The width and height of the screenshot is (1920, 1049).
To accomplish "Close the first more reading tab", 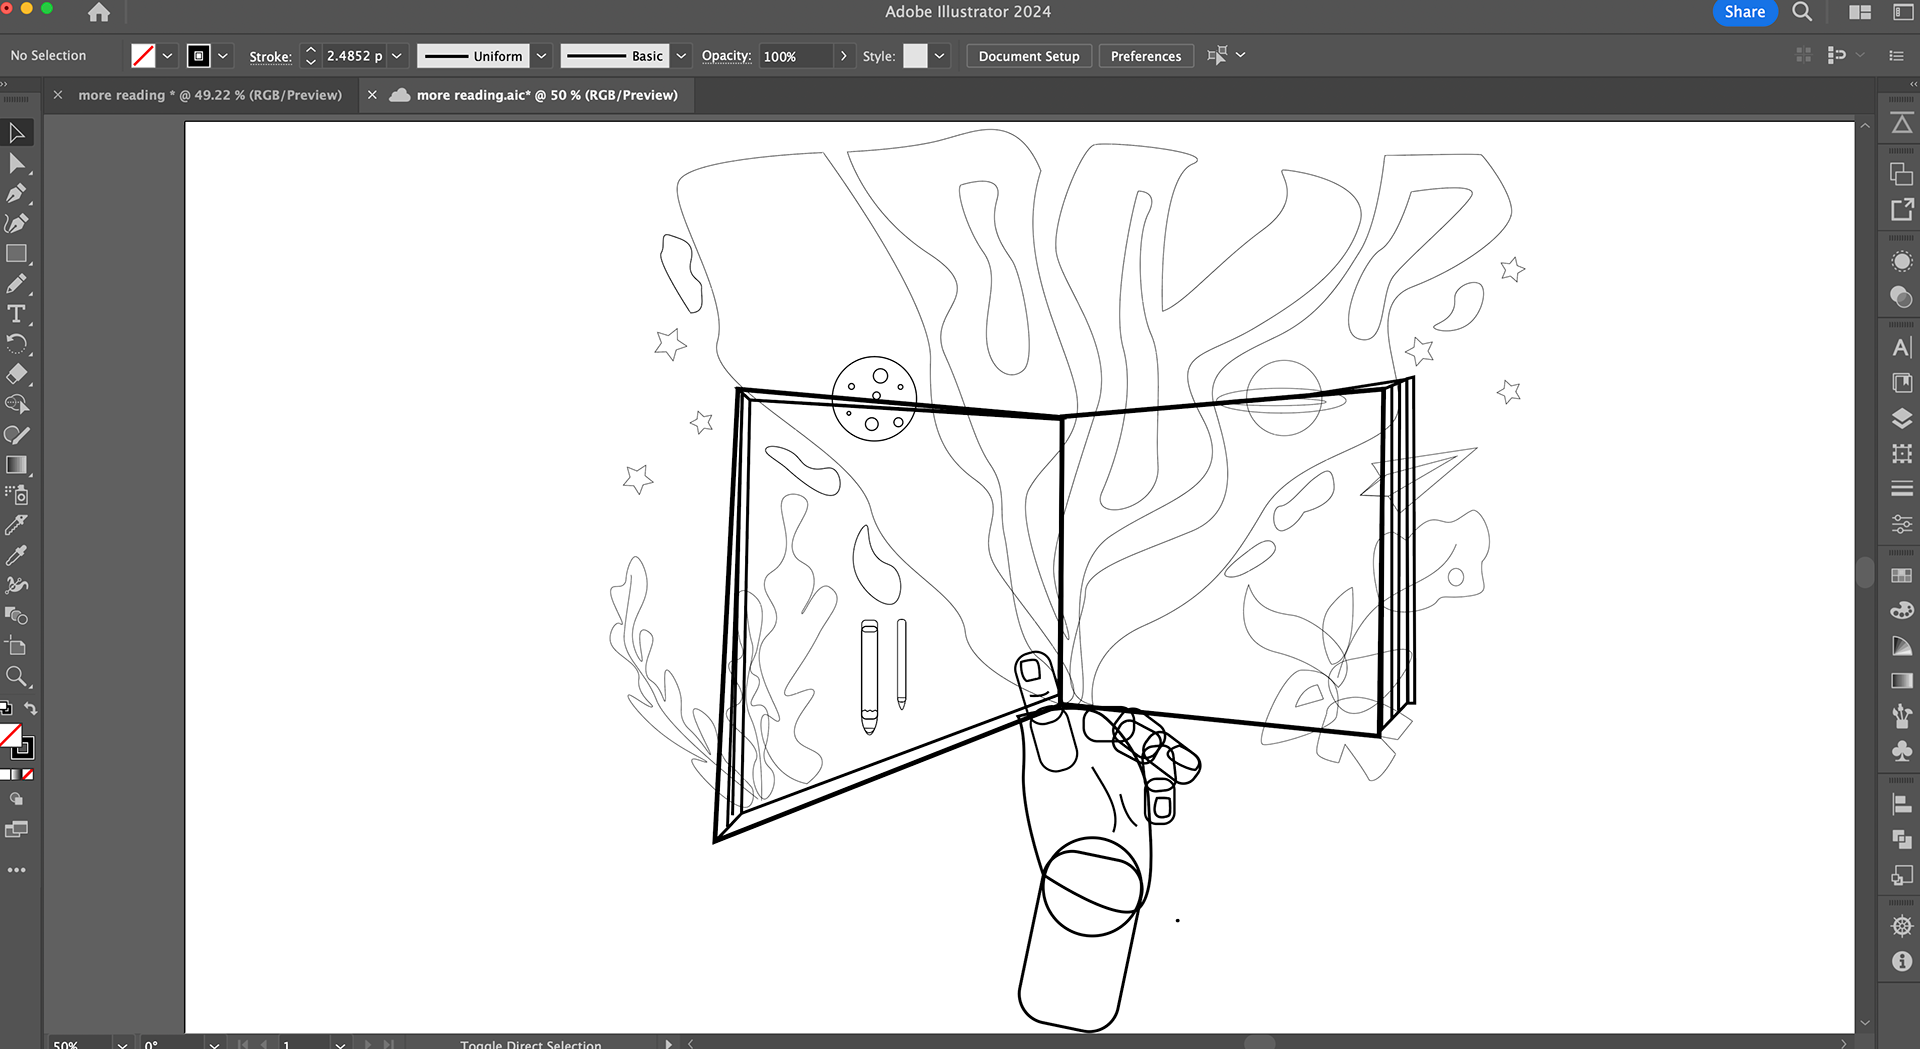I will point(58,95).
